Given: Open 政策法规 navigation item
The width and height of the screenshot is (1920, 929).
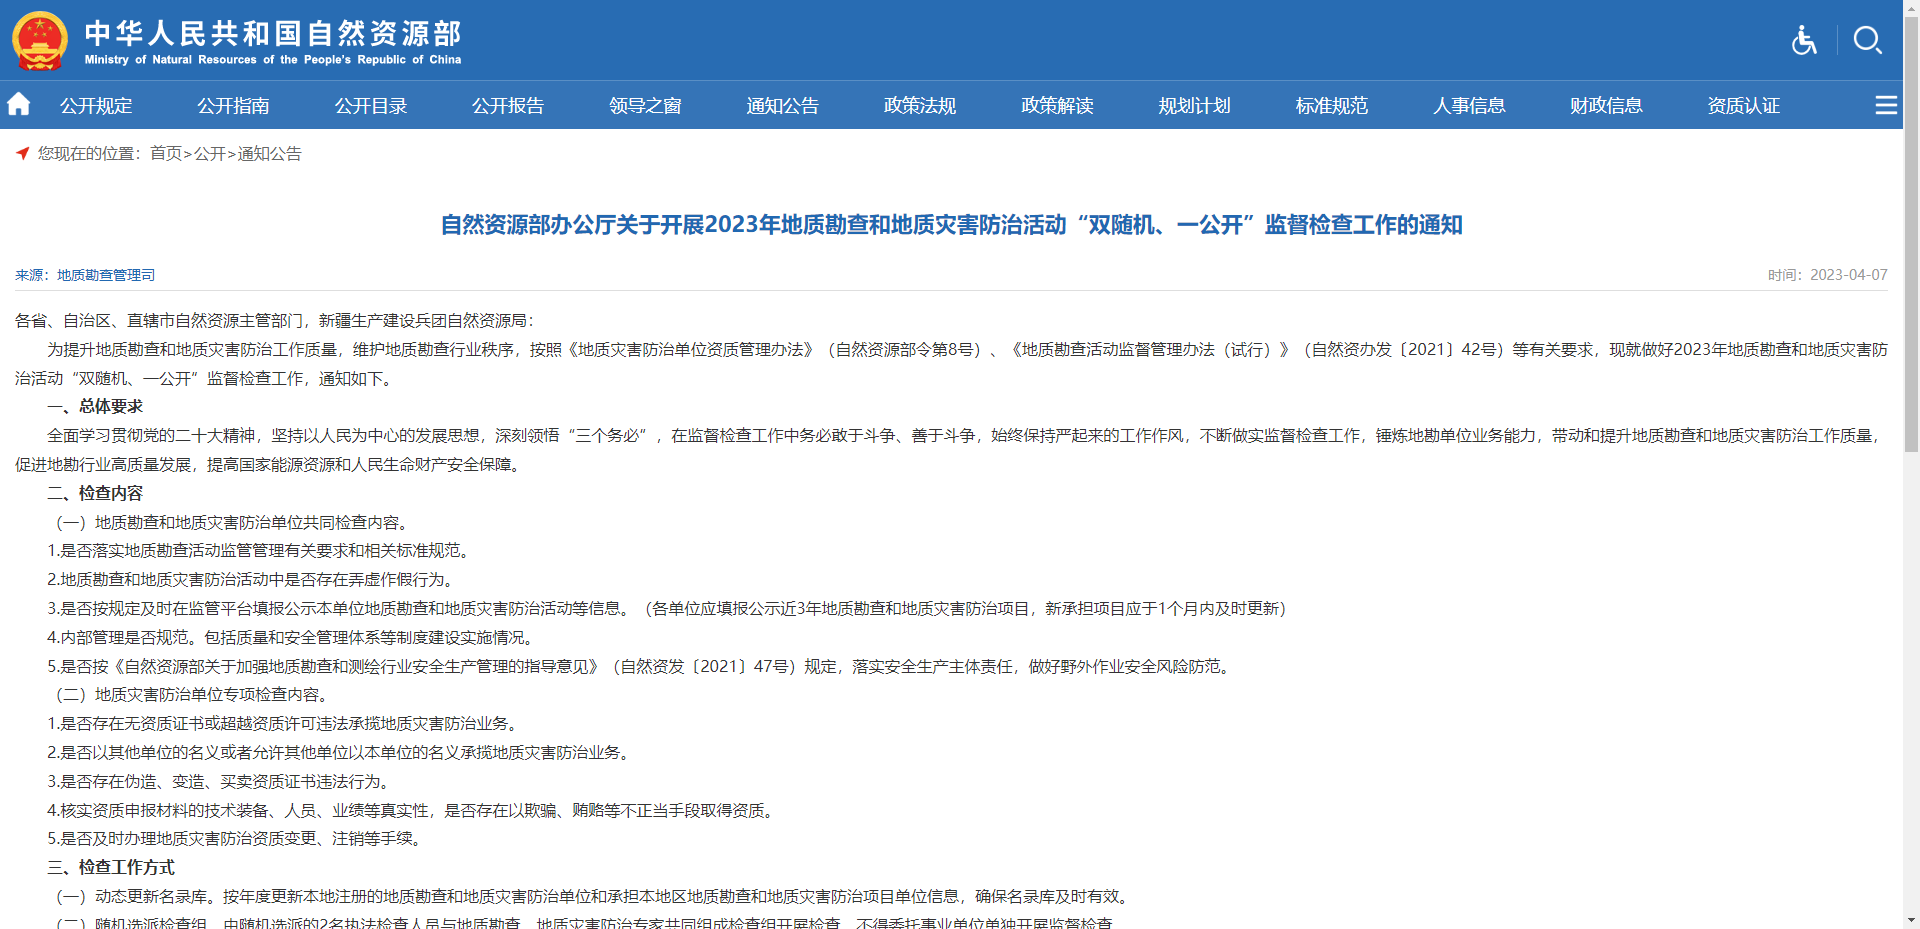Looking at the screenshot, I should click(x=920, y=106).
